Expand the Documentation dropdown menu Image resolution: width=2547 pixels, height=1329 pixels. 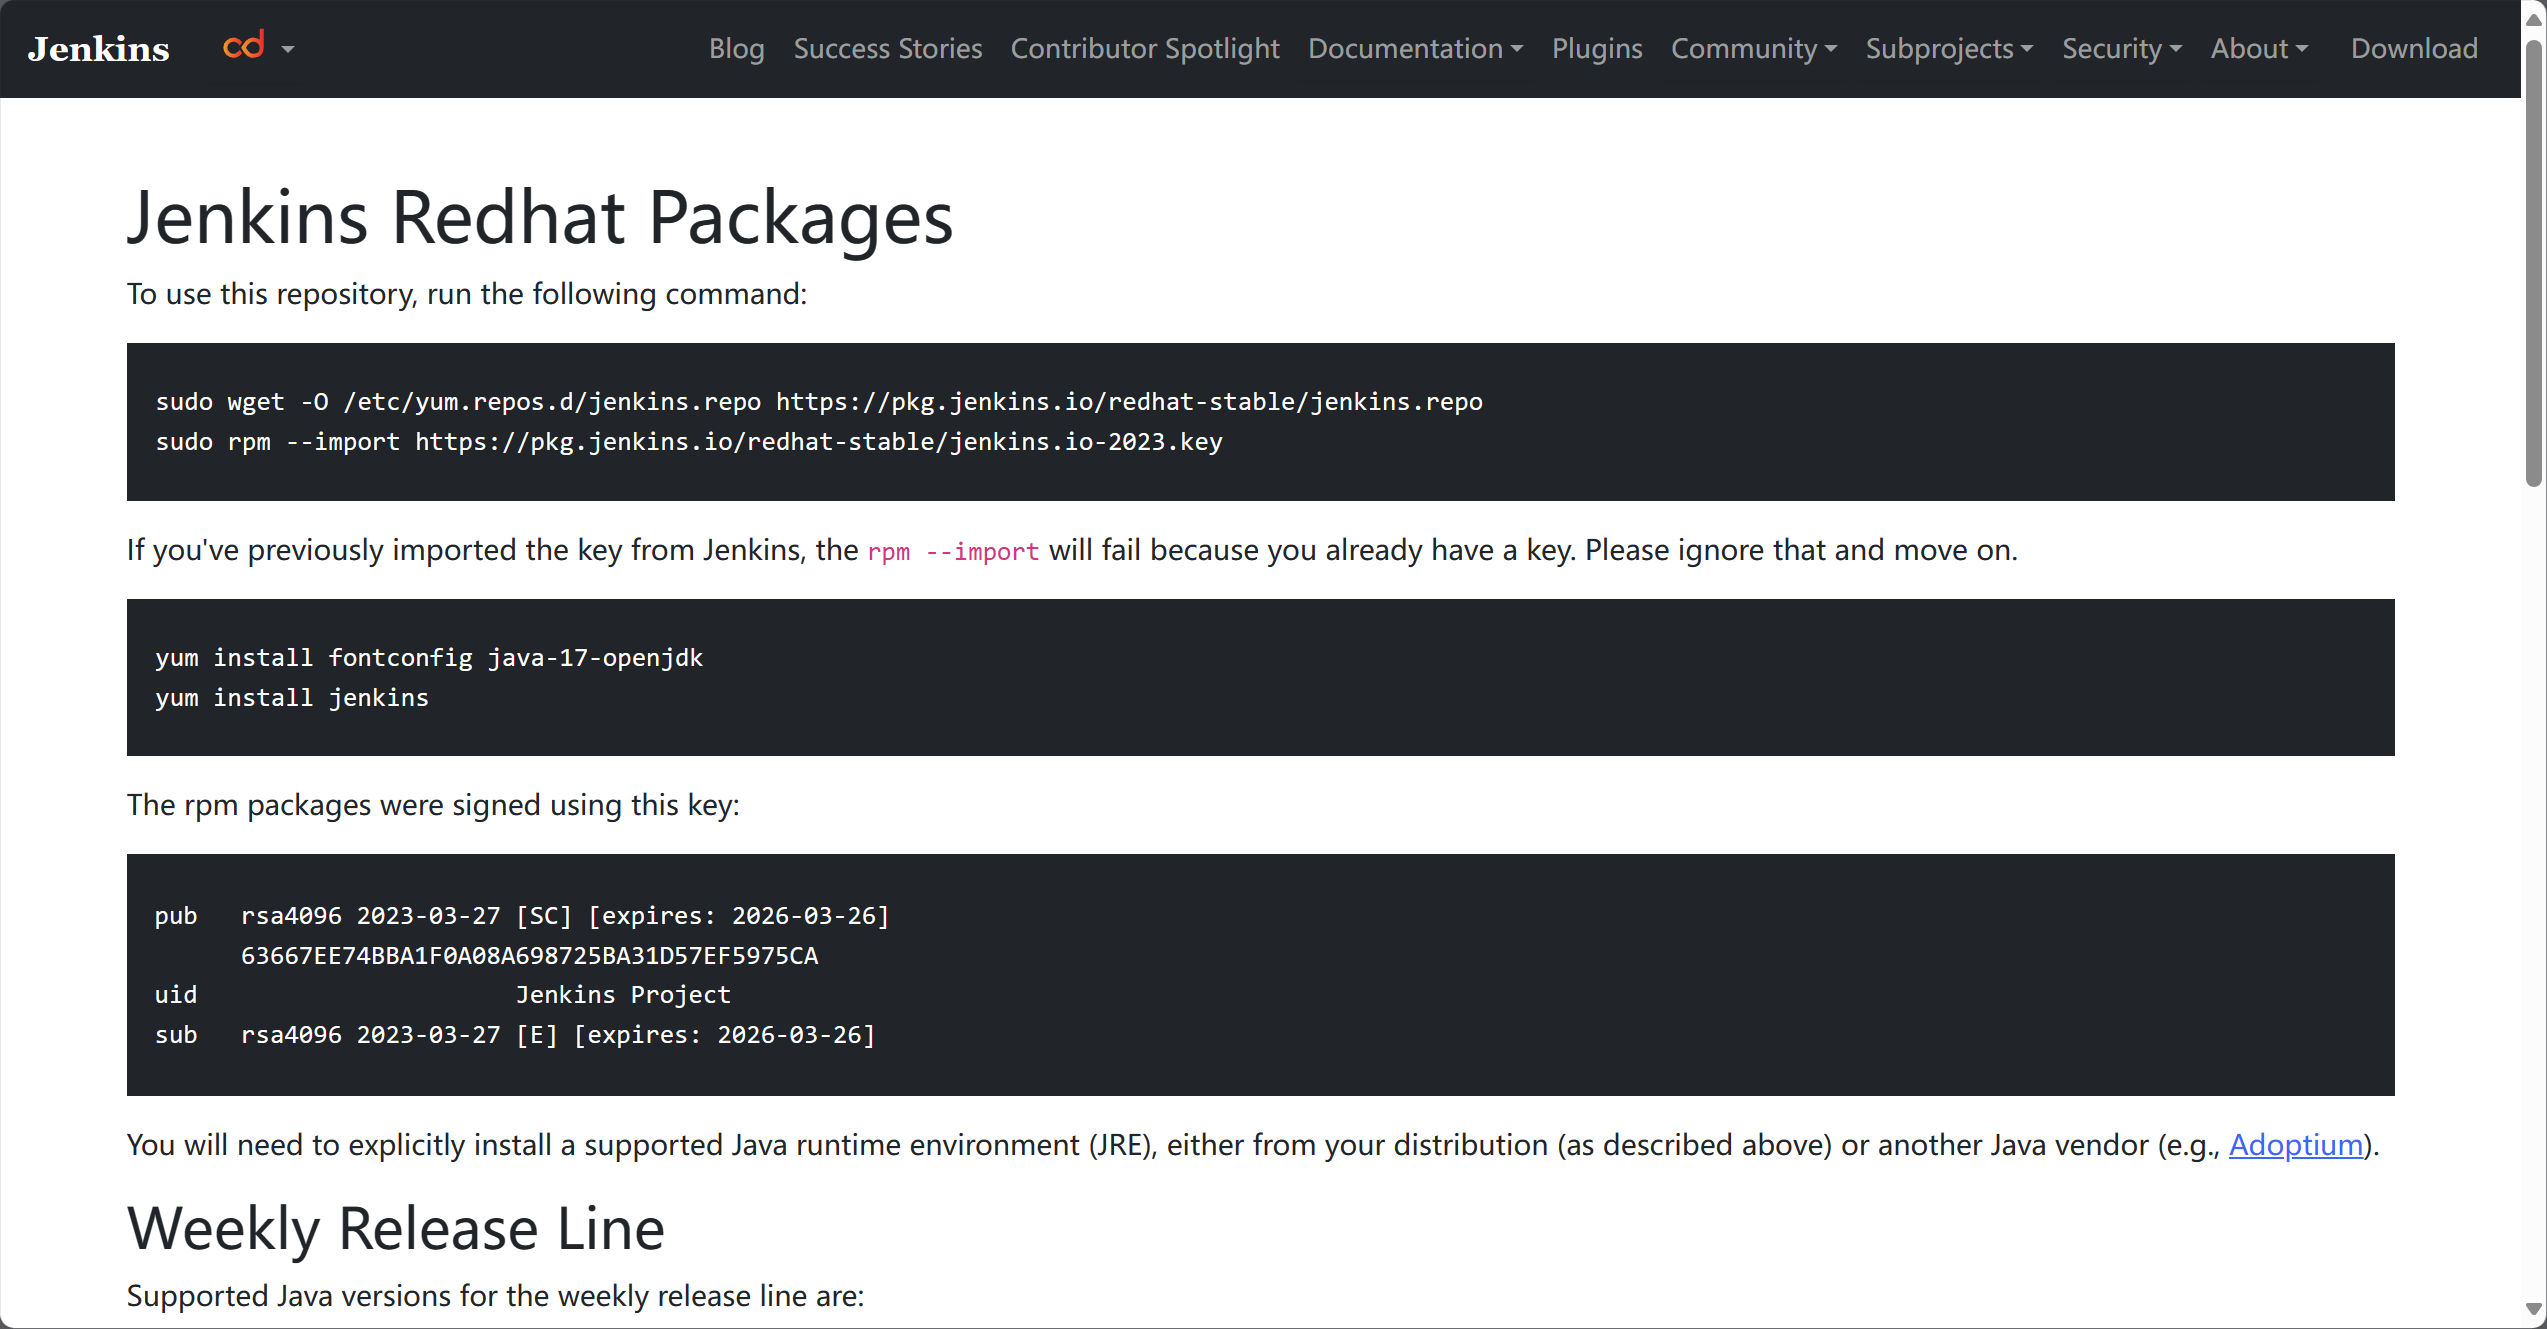pos(1414,48)
